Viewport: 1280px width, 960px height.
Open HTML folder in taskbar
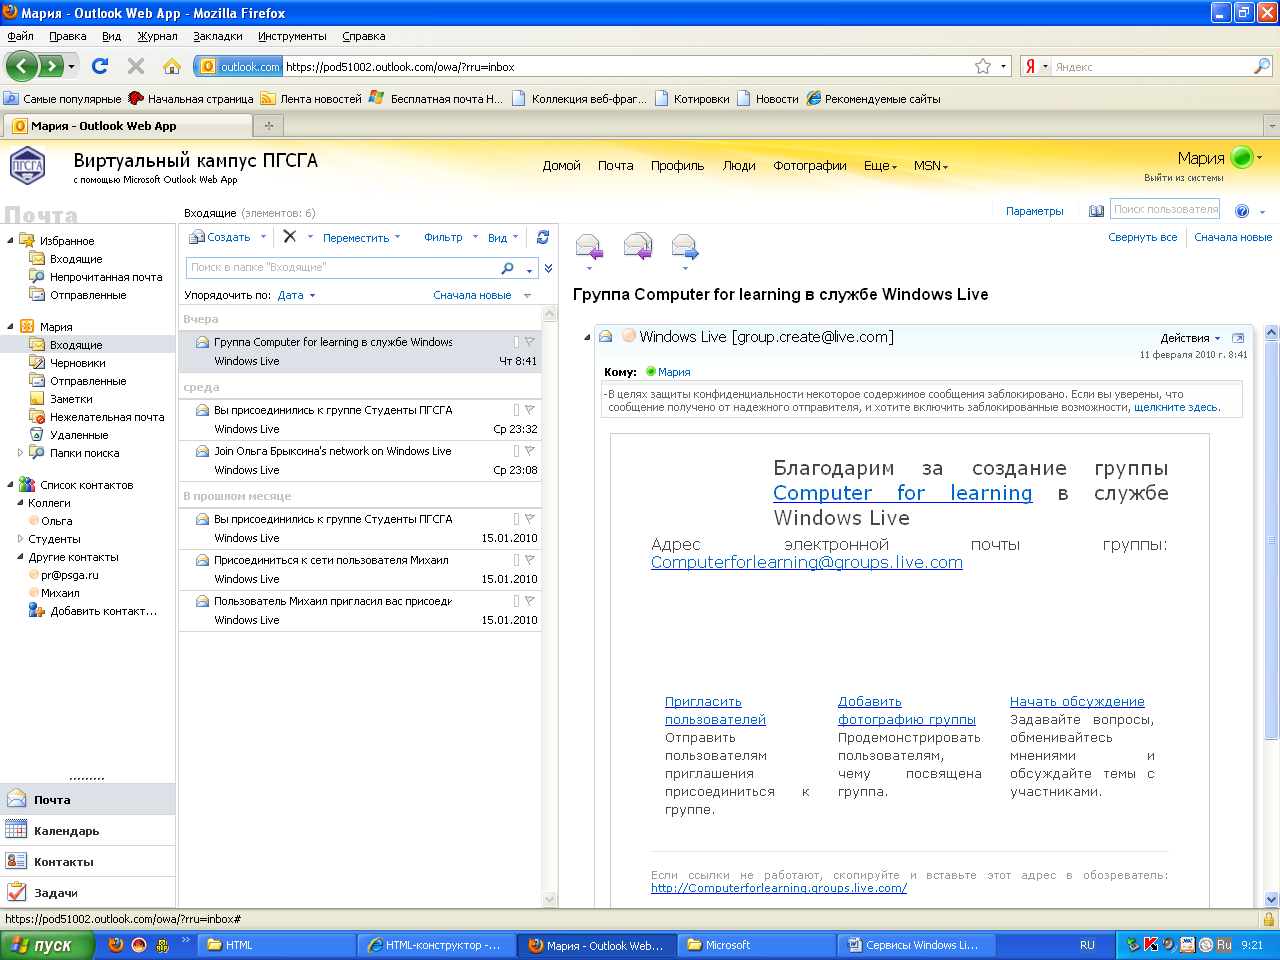click(x=276, y=945)
